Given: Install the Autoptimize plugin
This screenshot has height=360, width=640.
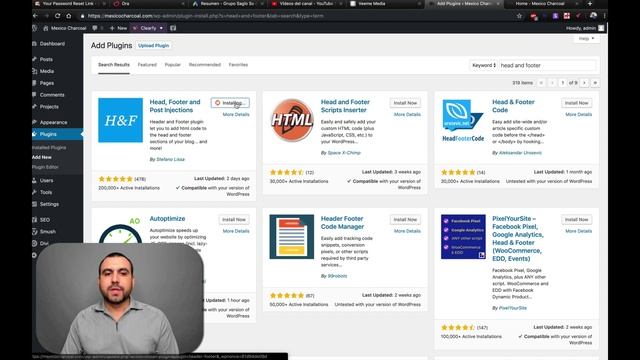Looking at the screenshot, I should click(234, 220).
